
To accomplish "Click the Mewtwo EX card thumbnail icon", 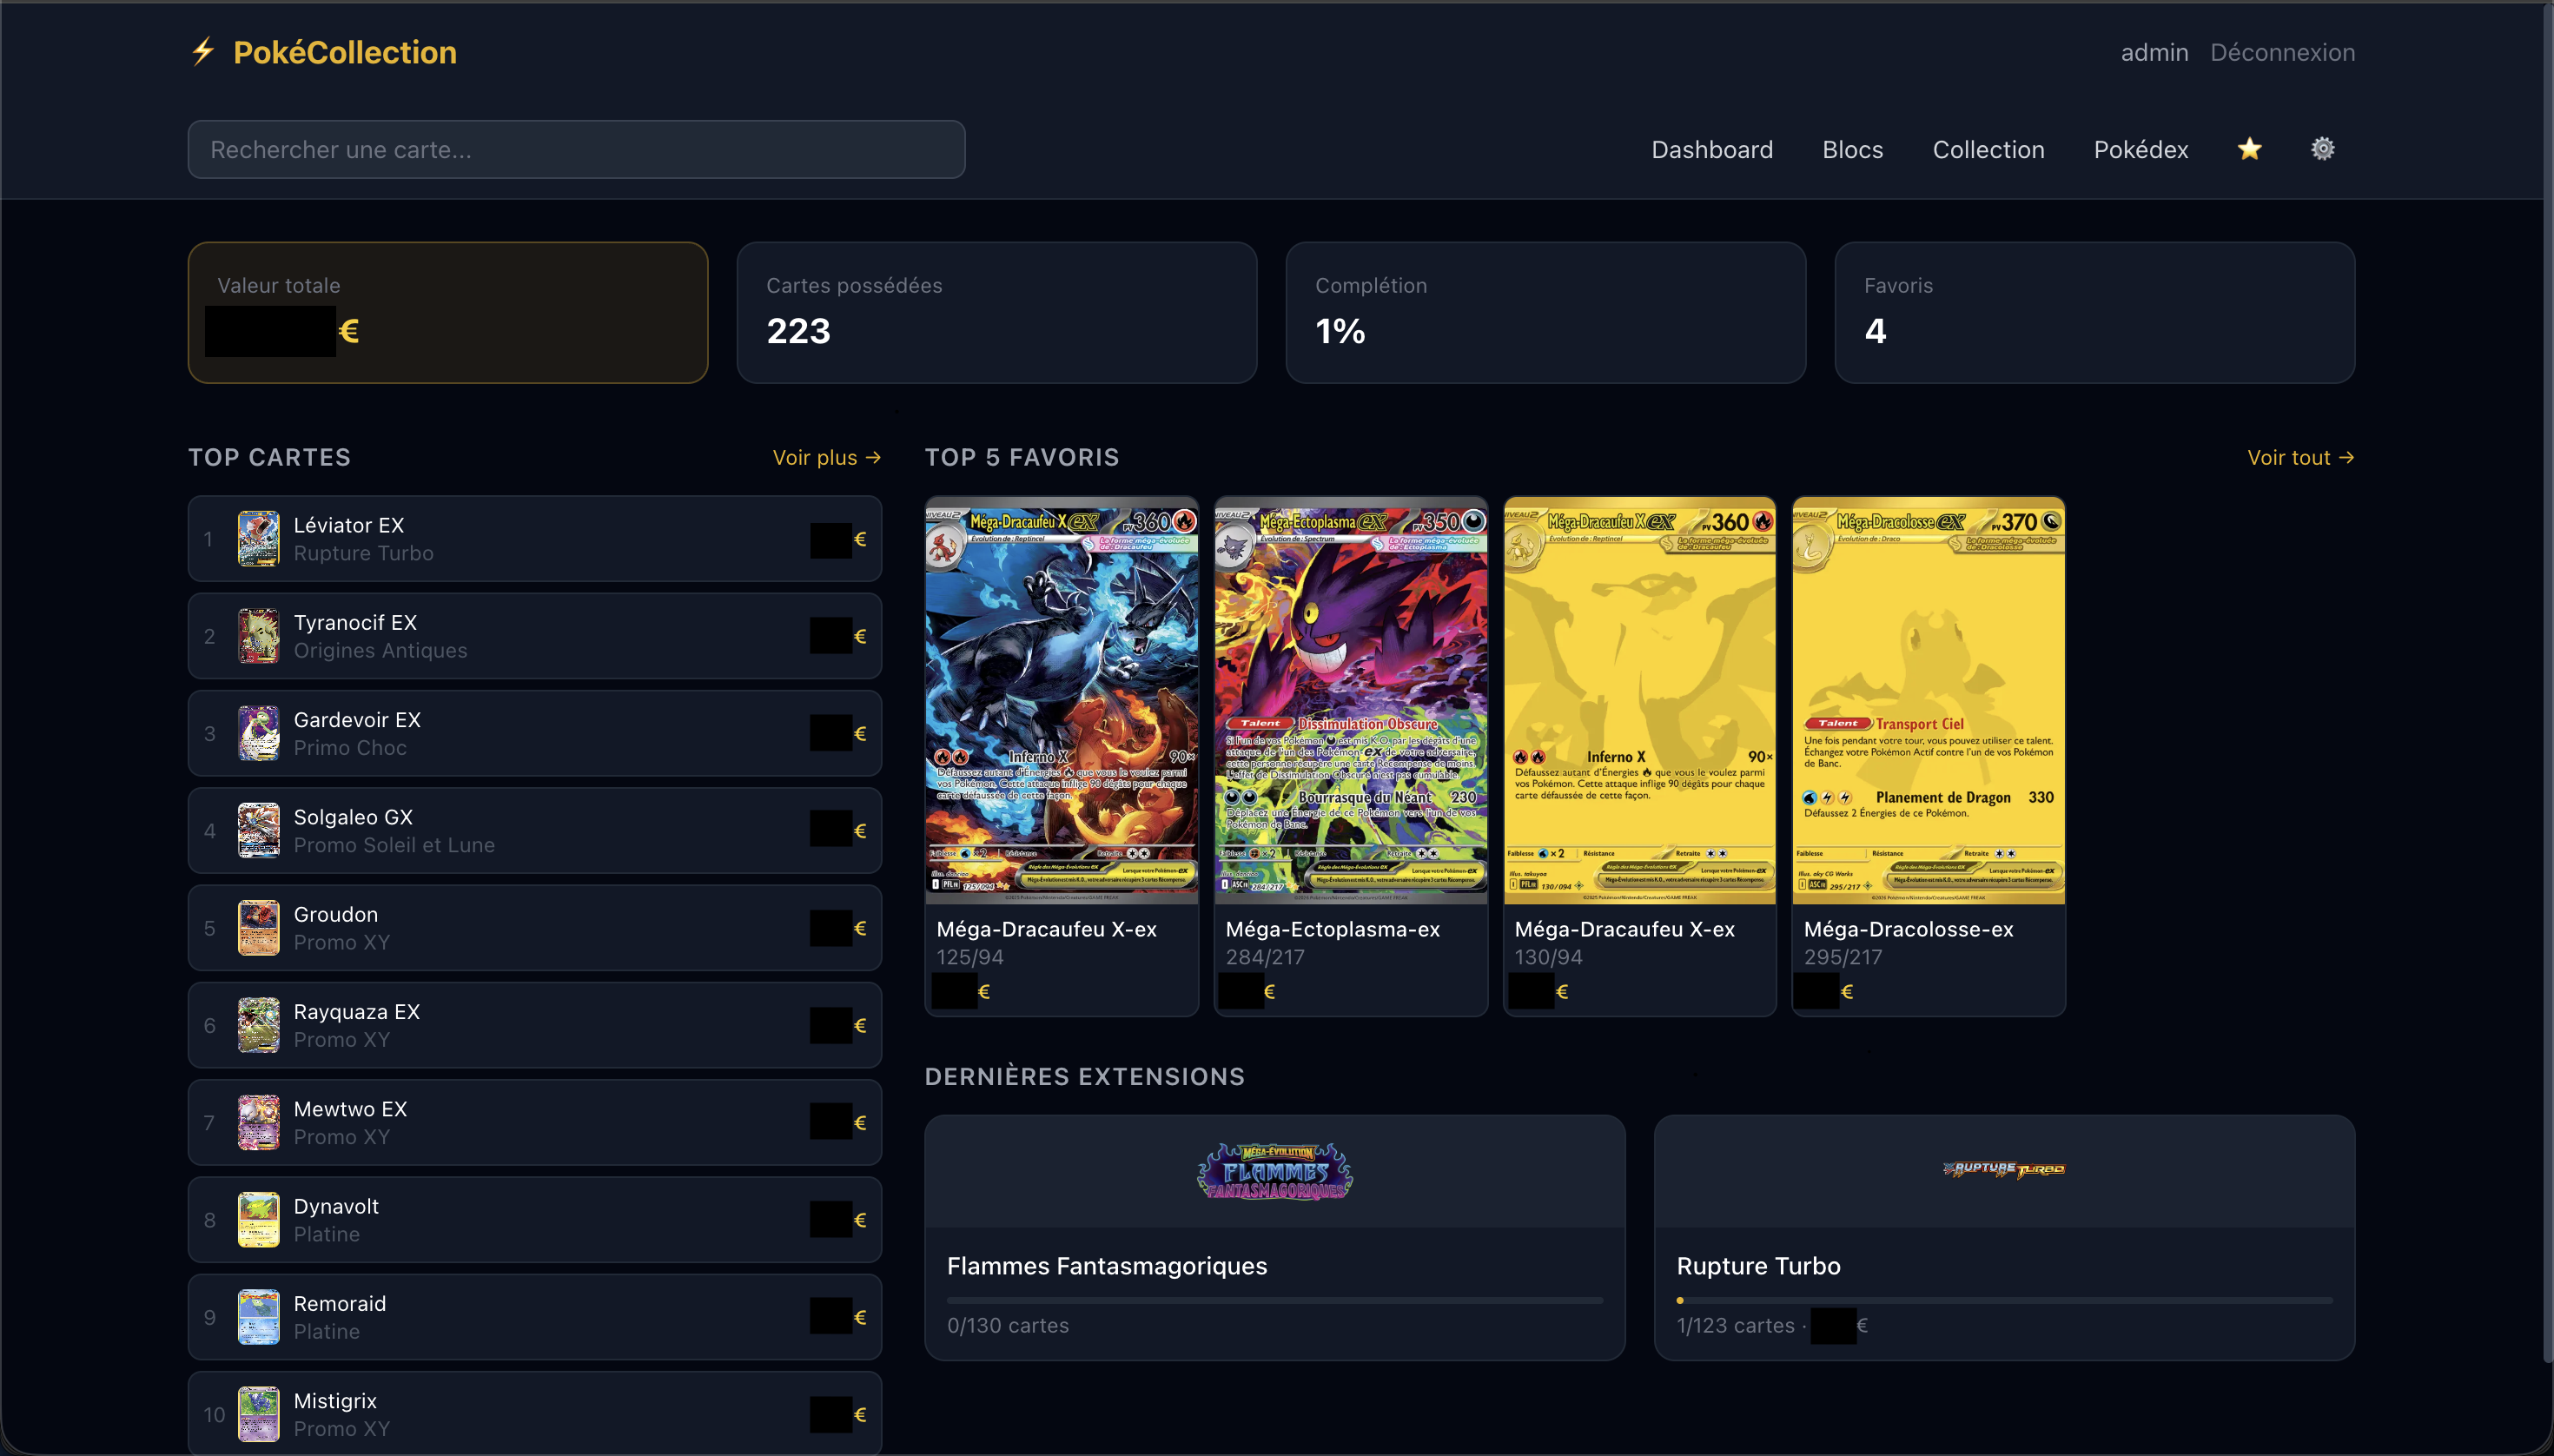I will 259,1122.
